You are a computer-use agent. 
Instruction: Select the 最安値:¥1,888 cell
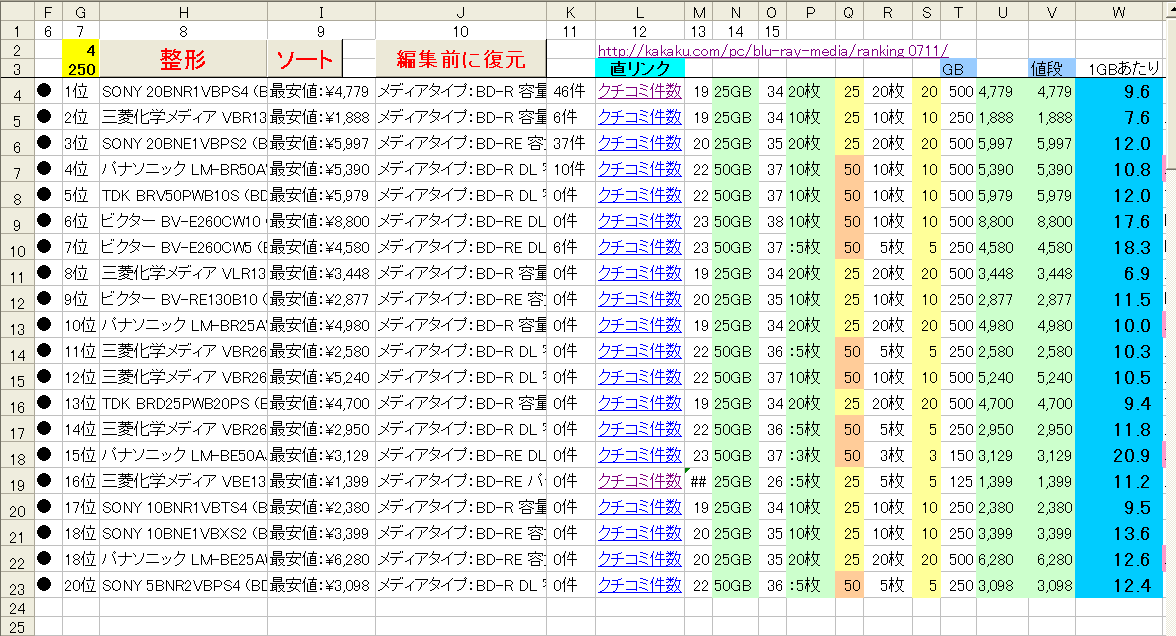tap(321, 118)
